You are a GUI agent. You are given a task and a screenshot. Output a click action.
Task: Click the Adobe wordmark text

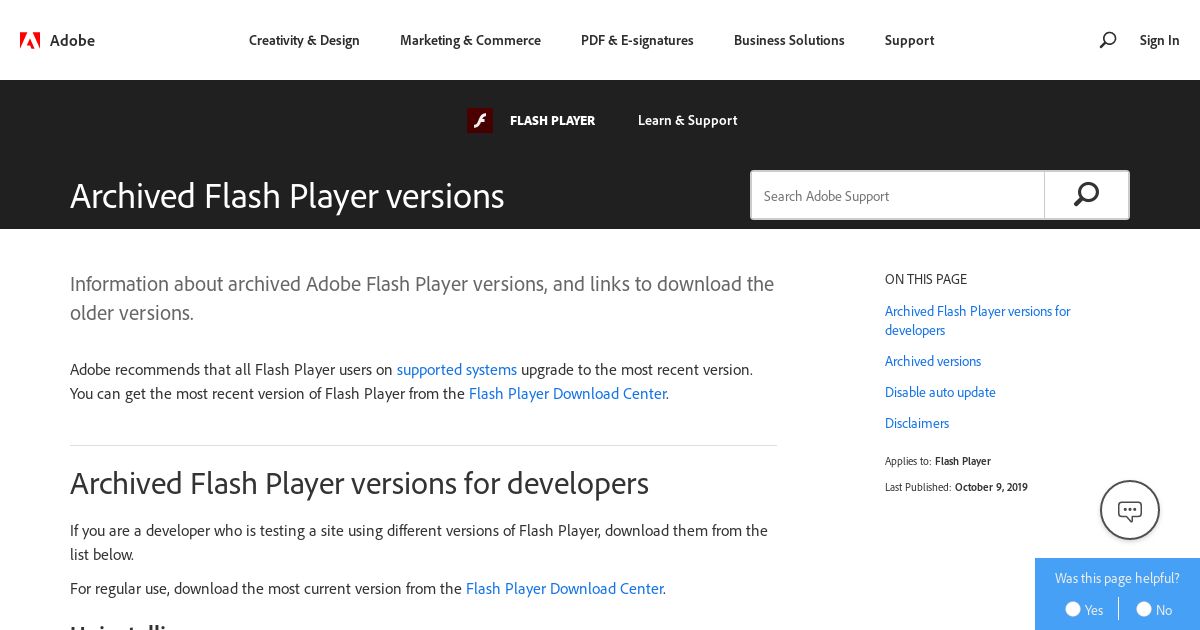pos(72,40)
